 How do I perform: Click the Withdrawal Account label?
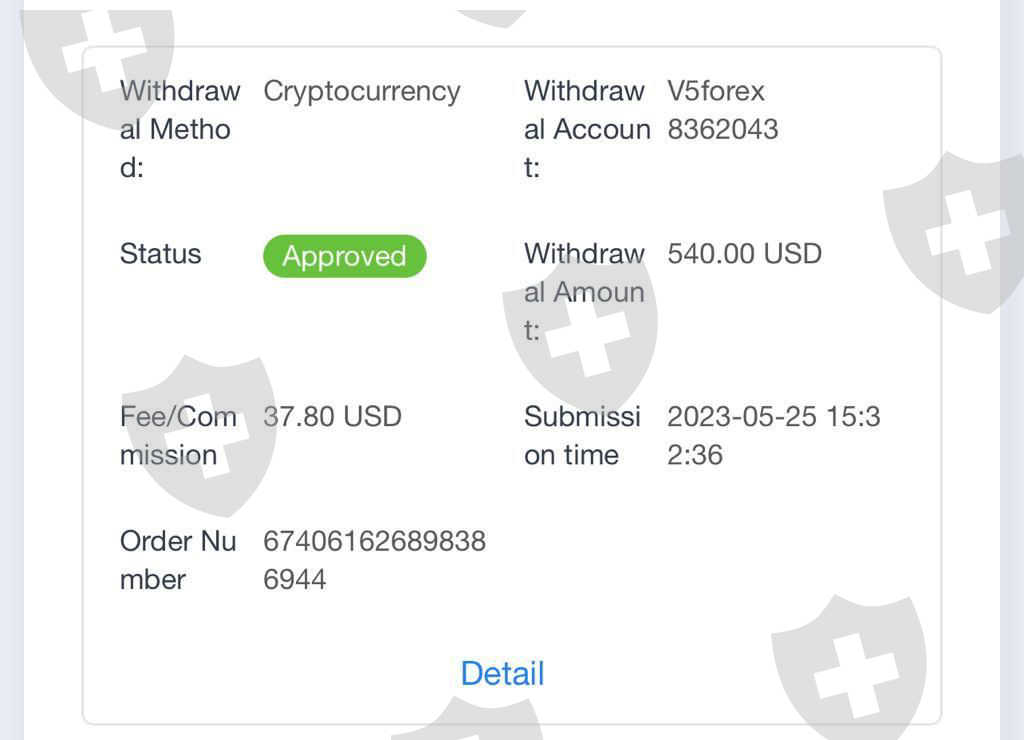(x=586, y=129)
